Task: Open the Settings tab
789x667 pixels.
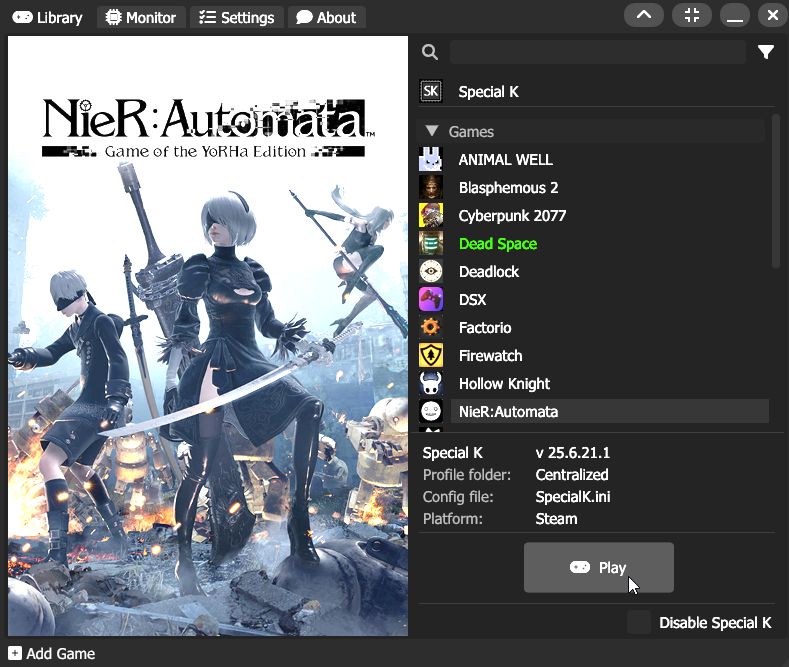Action: pyautogui.click(x=236, y=18)
